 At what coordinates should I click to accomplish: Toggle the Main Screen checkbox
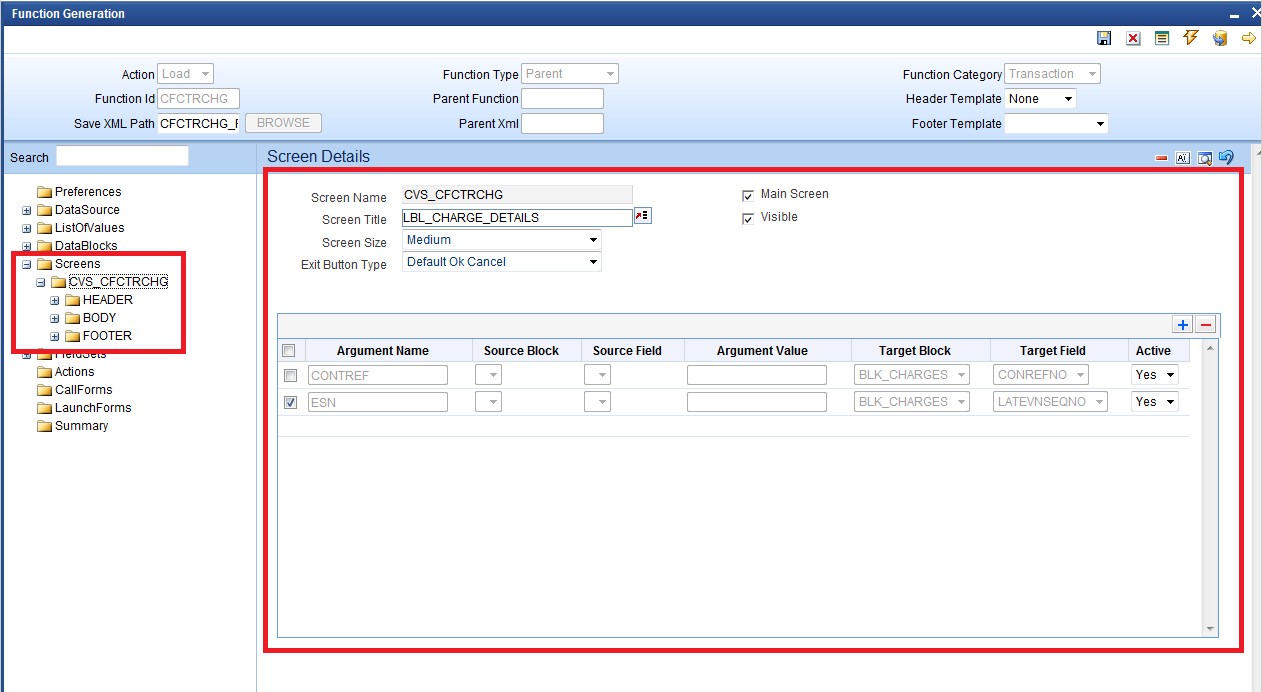[748, 196]
